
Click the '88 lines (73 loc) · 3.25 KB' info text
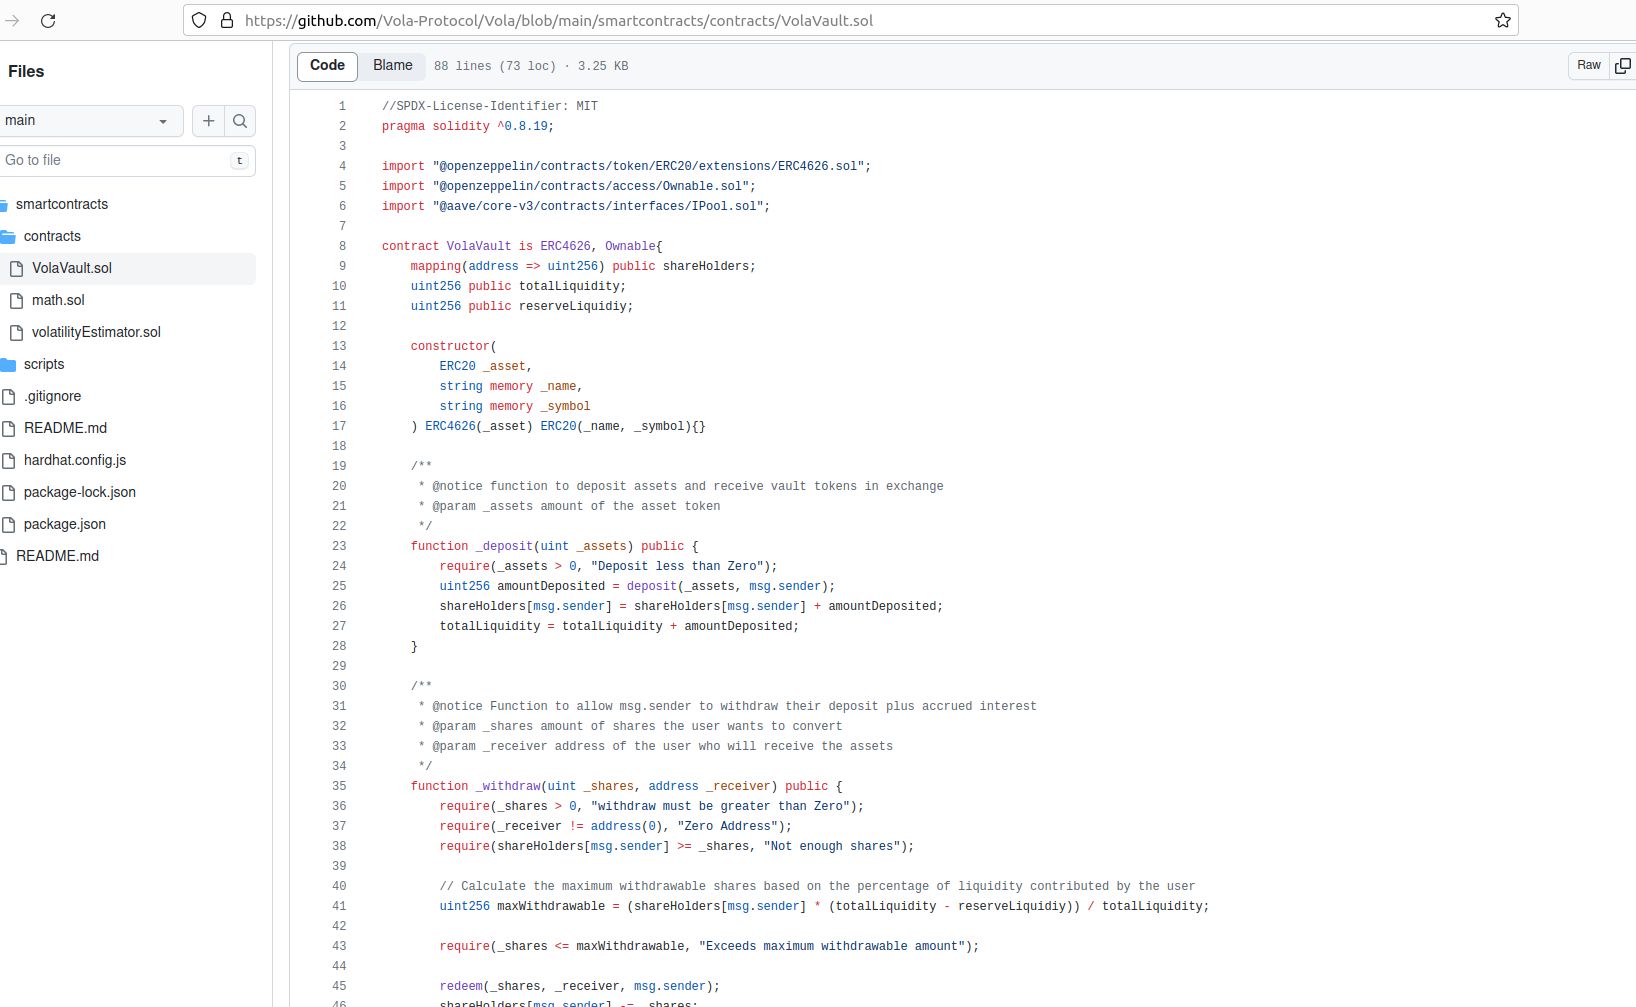(531, 66)
